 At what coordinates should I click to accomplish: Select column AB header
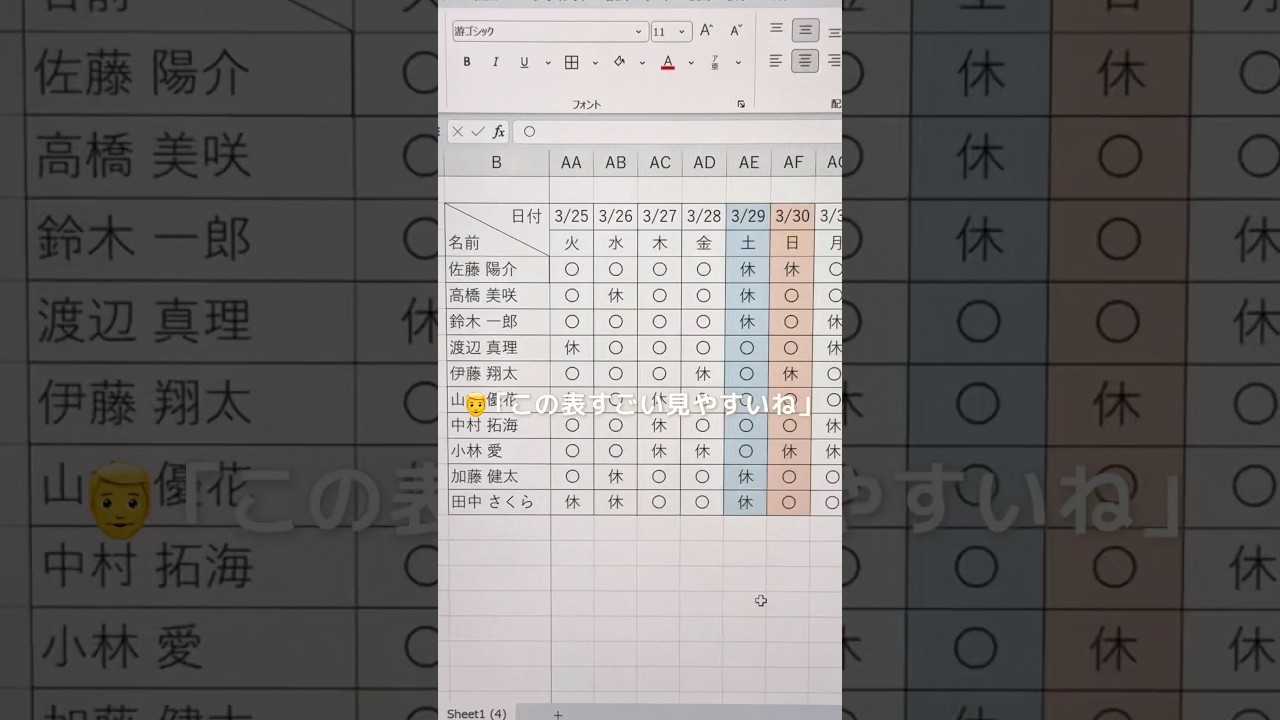point(616,163)
